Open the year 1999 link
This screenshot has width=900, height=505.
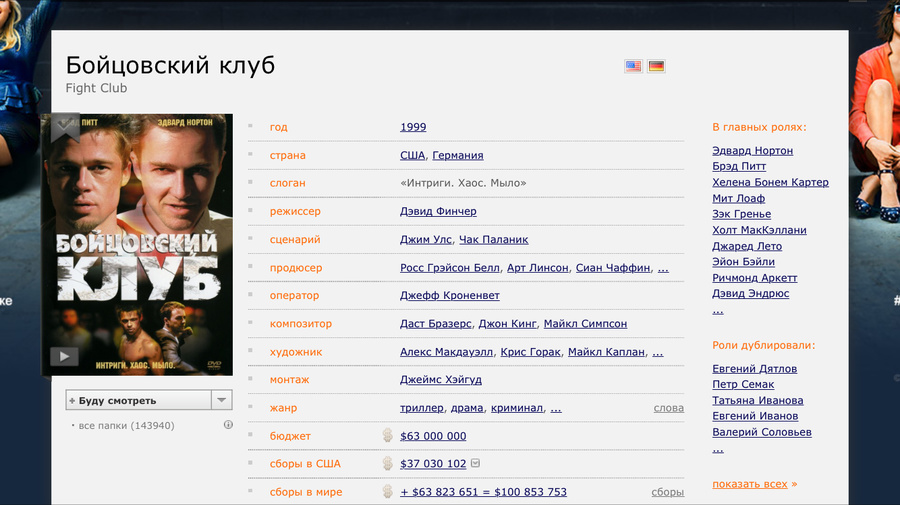pyautogui.click(x=413, y=127)
